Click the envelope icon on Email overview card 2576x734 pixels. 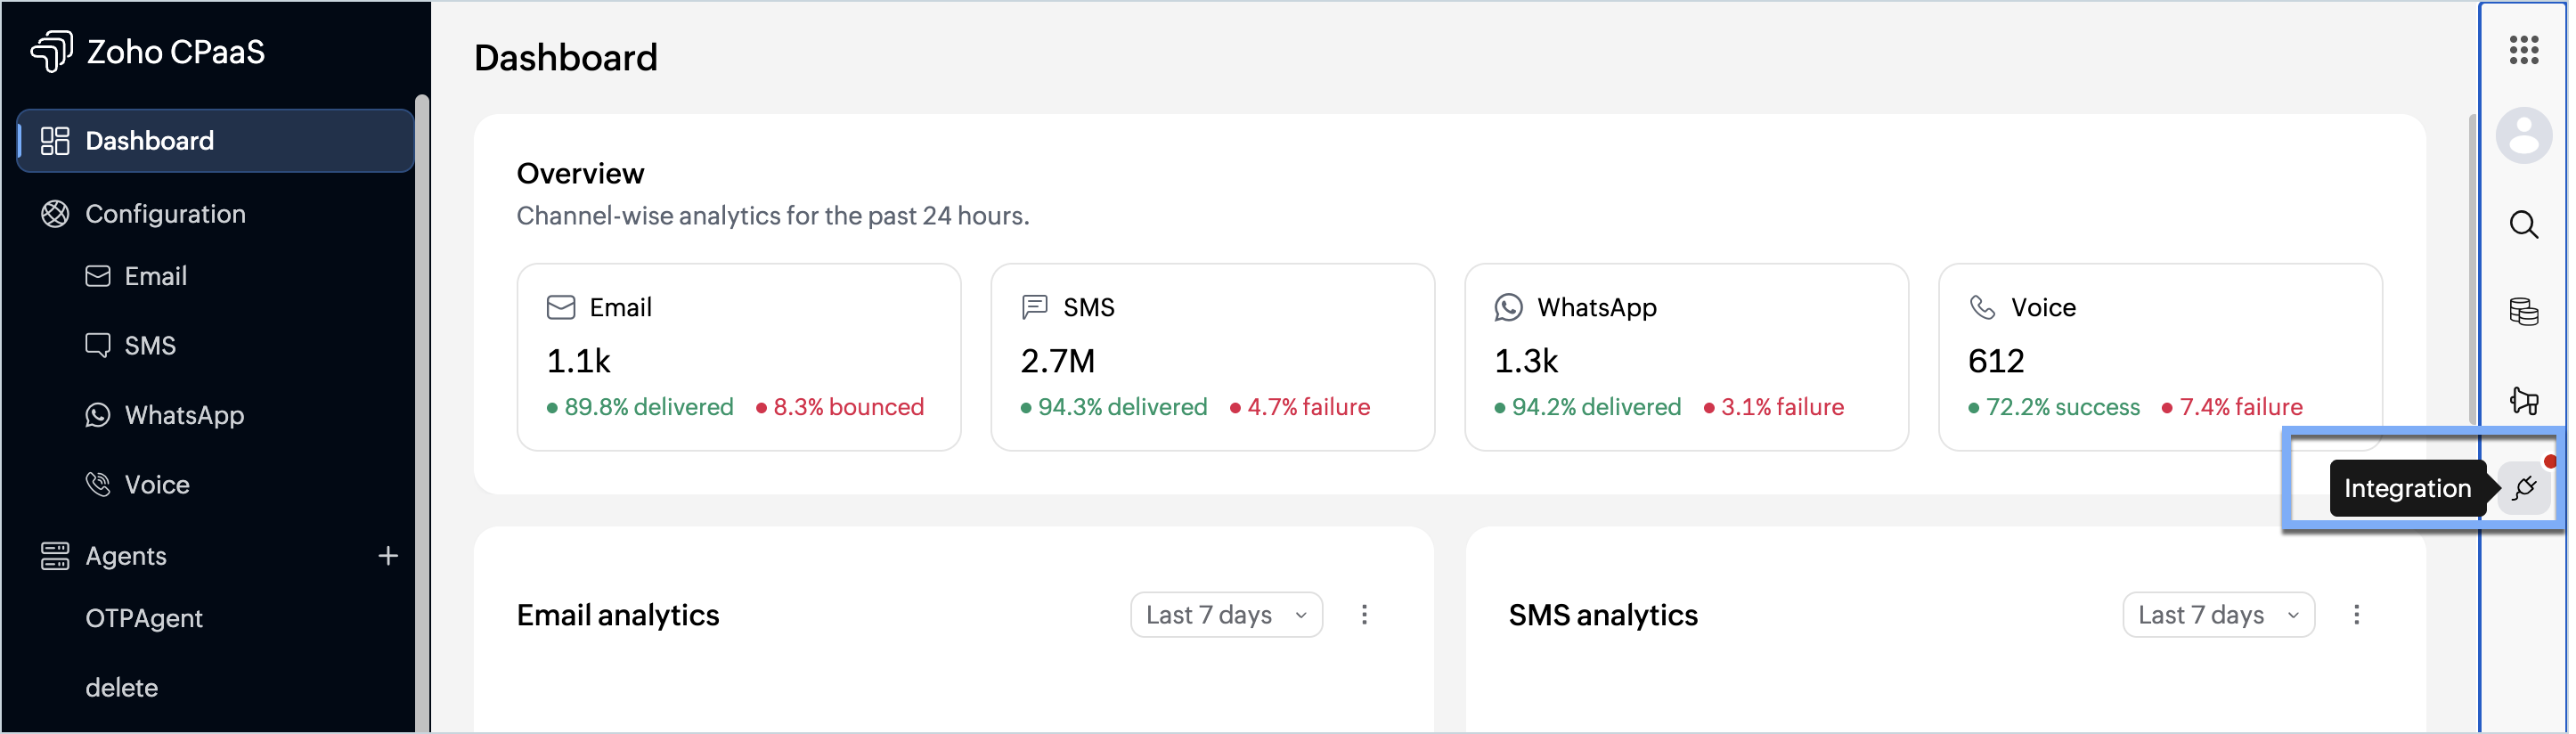pos(562,308)
